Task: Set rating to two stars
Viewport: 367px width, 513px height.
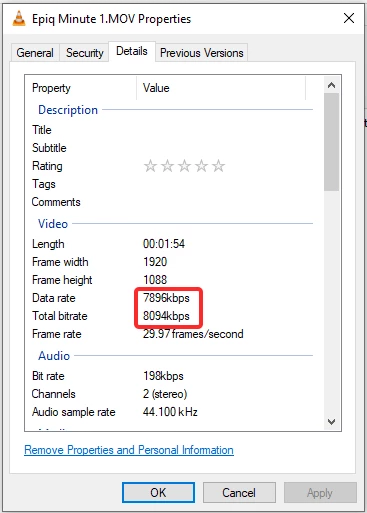Action: click(167, 166)
